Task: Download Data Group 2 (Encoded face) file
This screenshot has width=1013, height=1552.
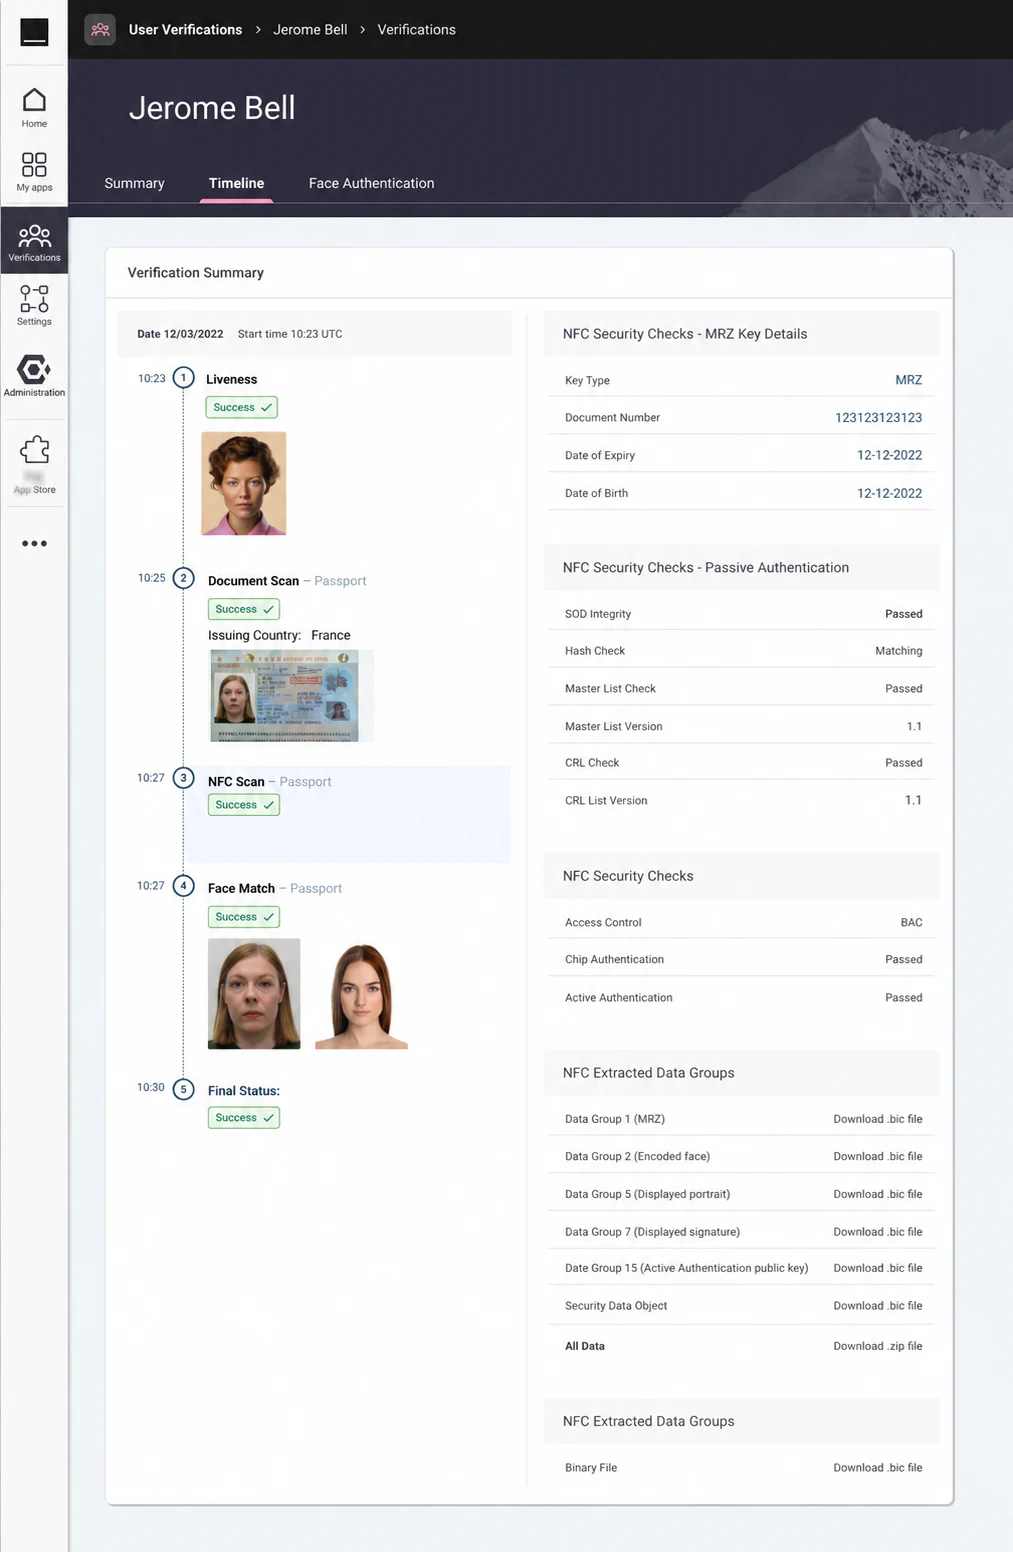Action: 878,1156
